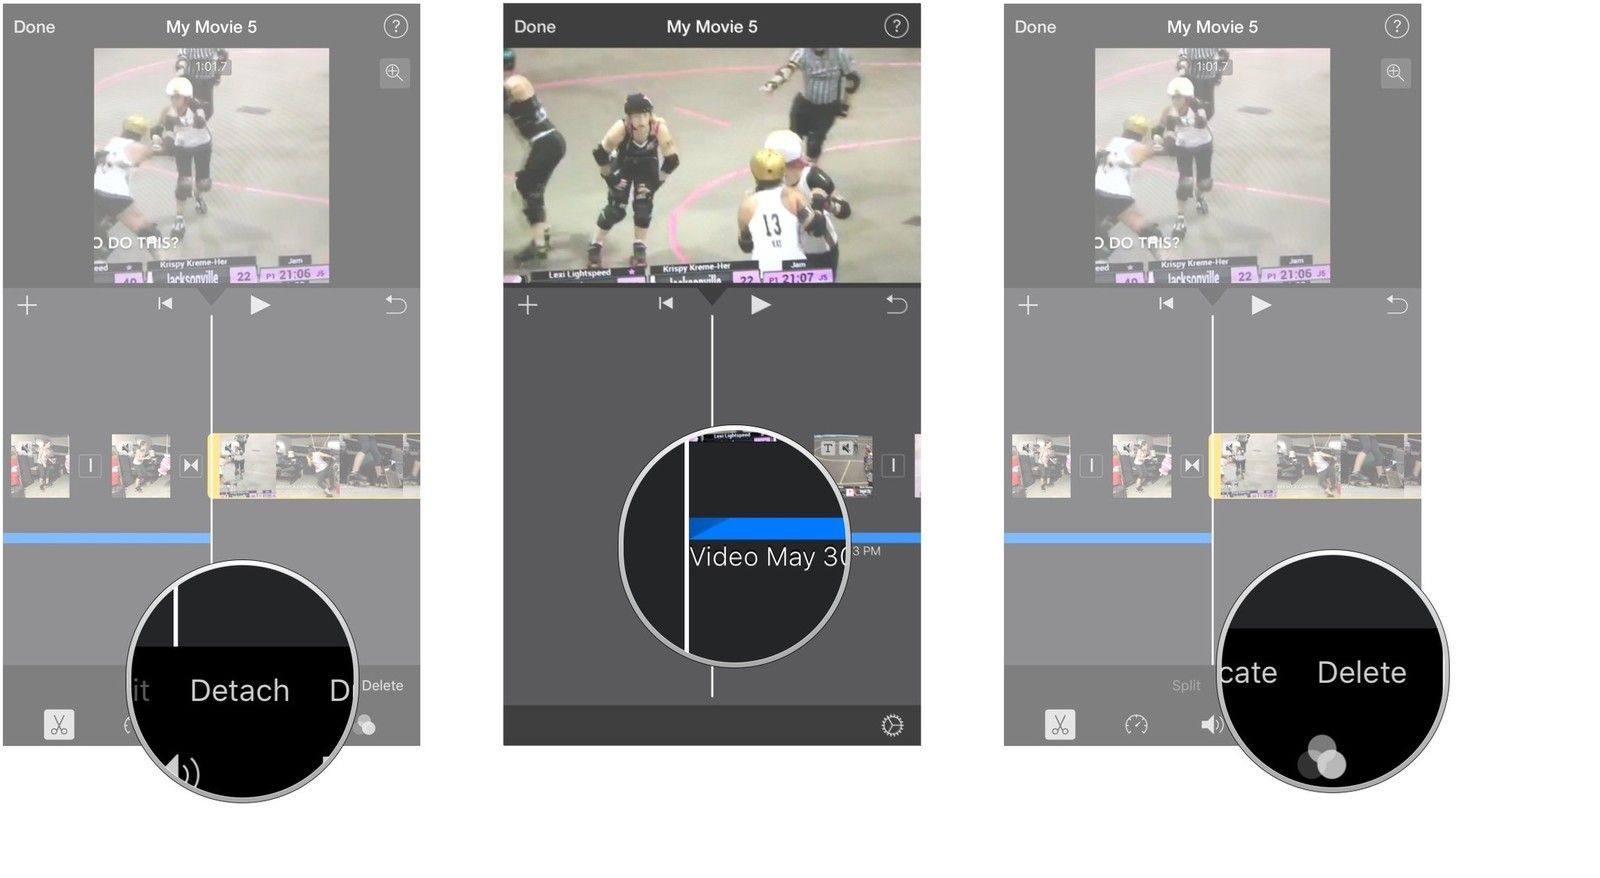Add media with plus on the gear icon screen
This screenshot has width=1600, height=878.
[x=528, y=305]
